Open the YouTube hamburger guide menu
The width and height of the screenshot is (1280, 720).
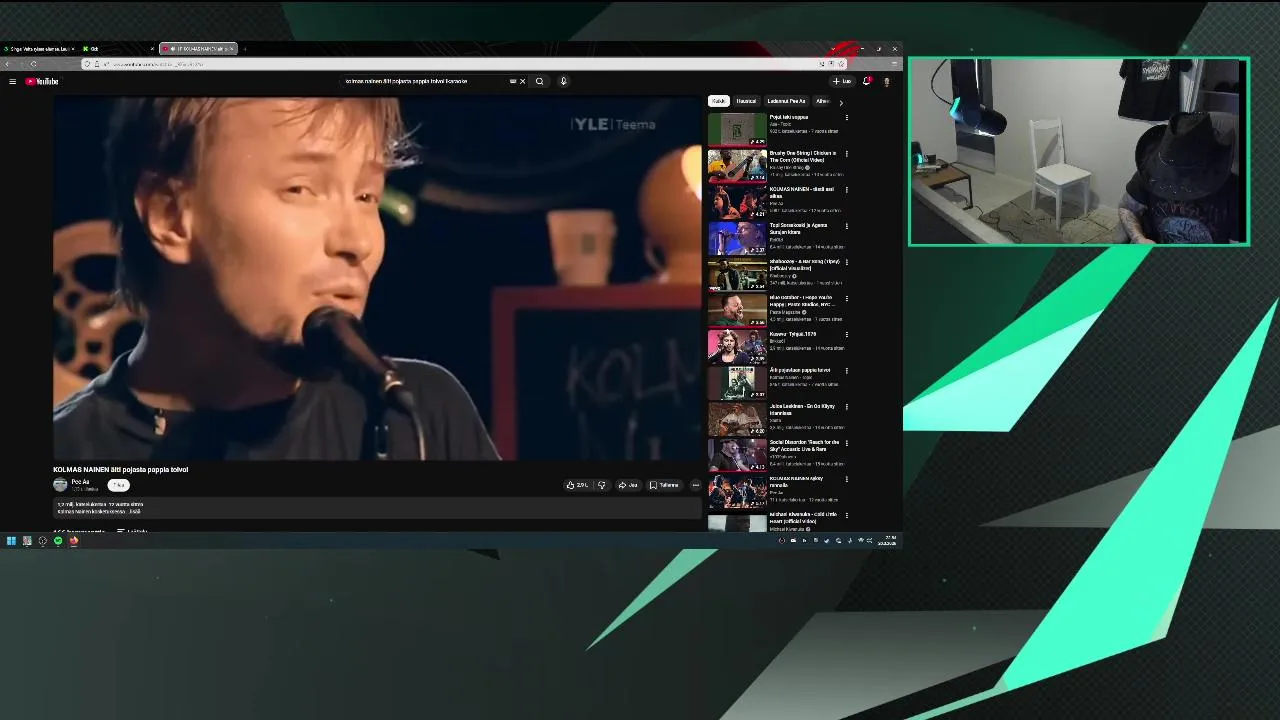tap(12, 81)
